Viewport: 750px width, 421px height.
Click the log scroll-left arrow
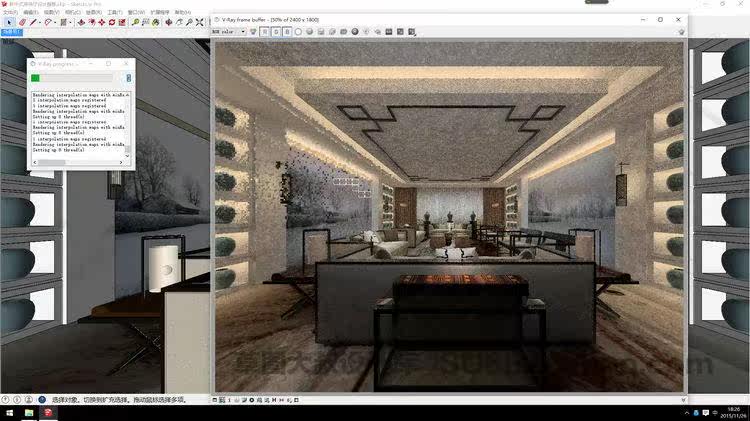pos(34,163)
